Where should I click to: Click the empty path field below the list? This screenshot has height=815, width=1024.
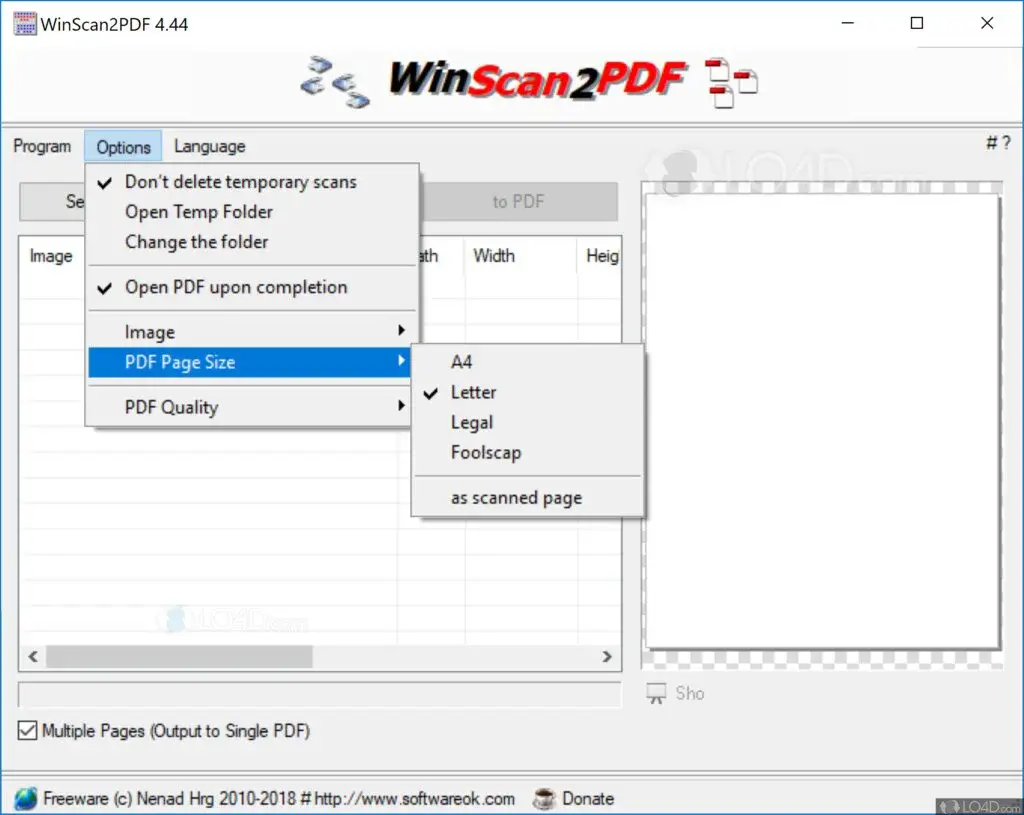tap(320, 694)
